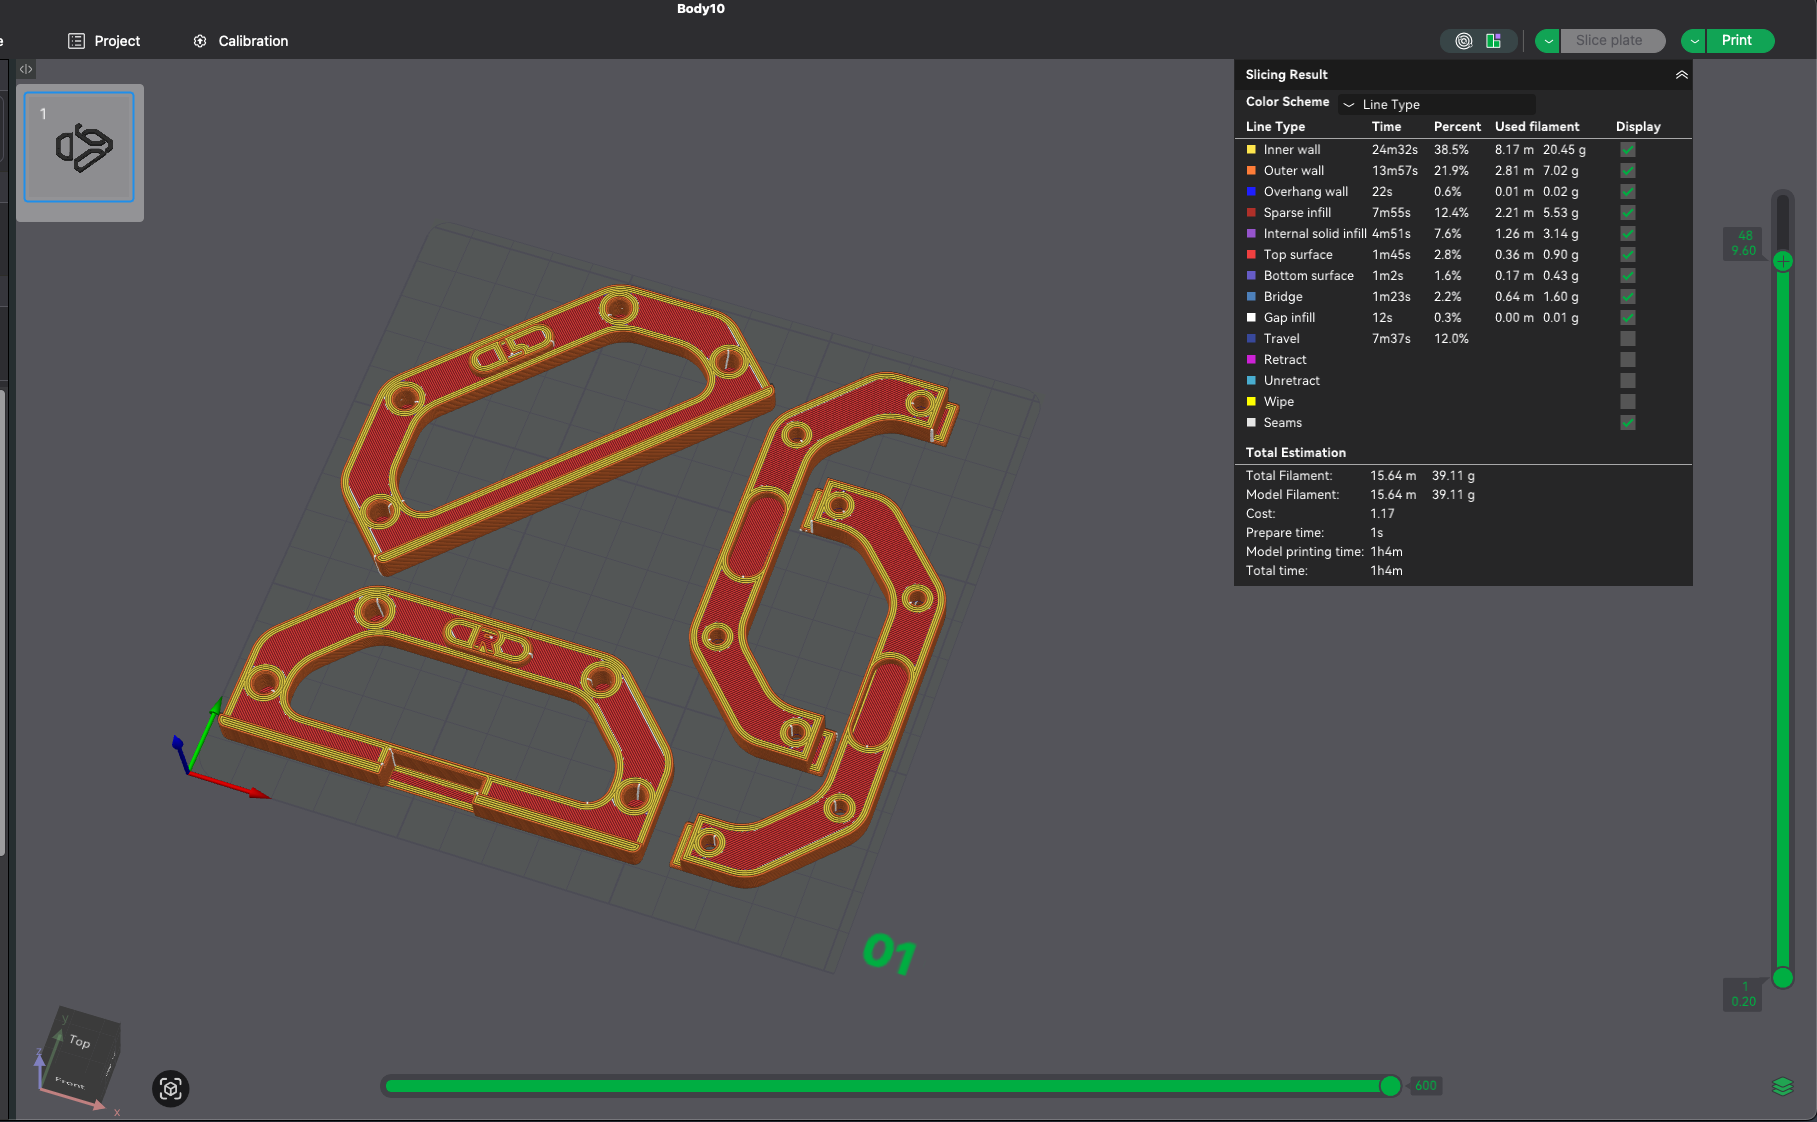This screenshot has height=1122, width=1817.
Task: Click the Top/Front orientation cube
Action: click(78, 1059)
